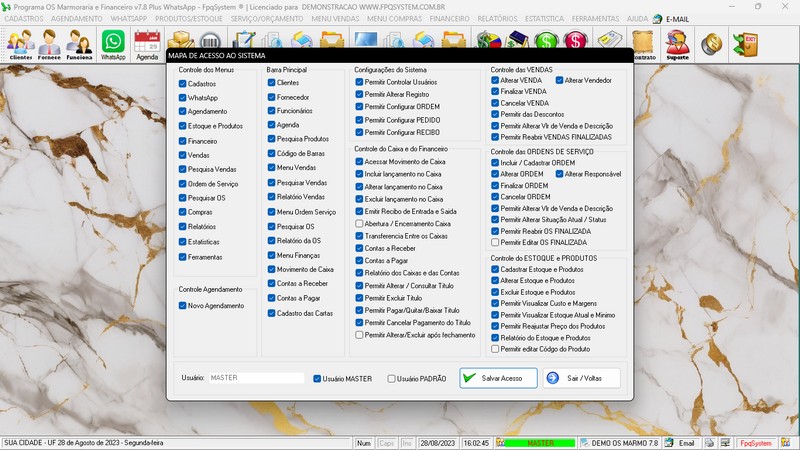Click the globe icon beside E-MAIL
Image resolution: width=800 pixels, height=450 pixels.
click(658, 19)
